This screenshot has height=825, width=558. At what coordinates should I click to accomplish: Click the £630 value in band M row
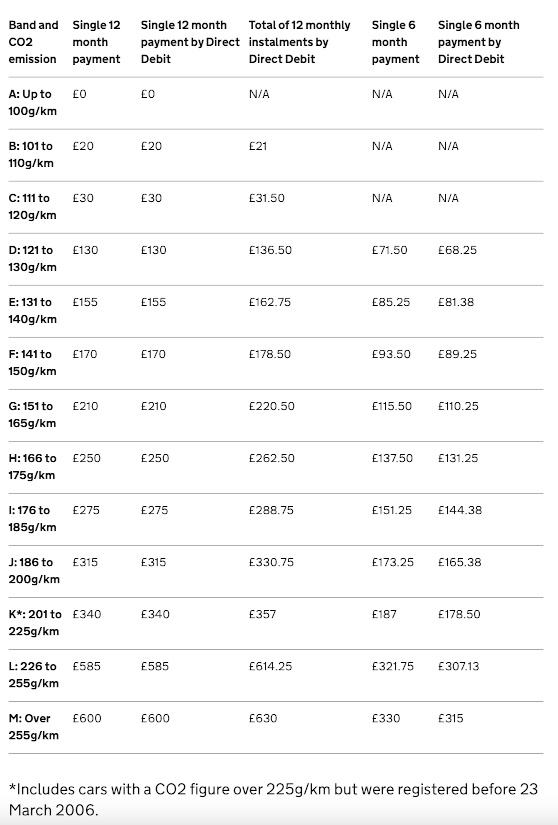[x=263, y=719]
